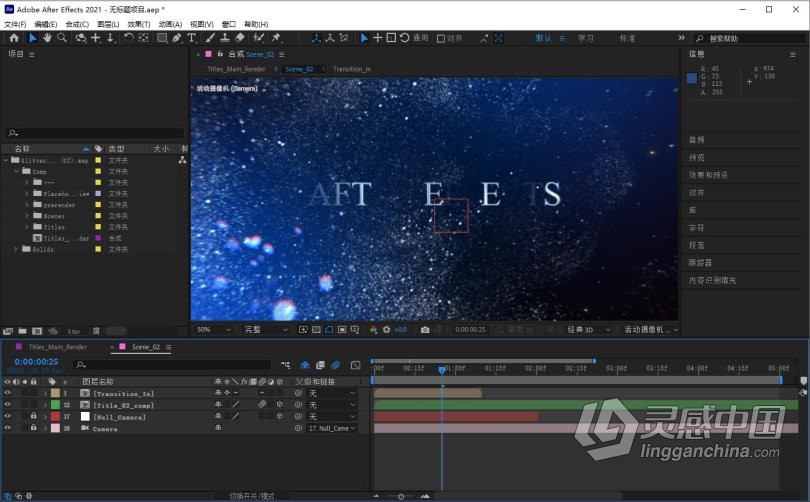Click the trash delete icon in Project panel
Image resolution: width=810 pixels, height=502 pixels.
(96, 331)
